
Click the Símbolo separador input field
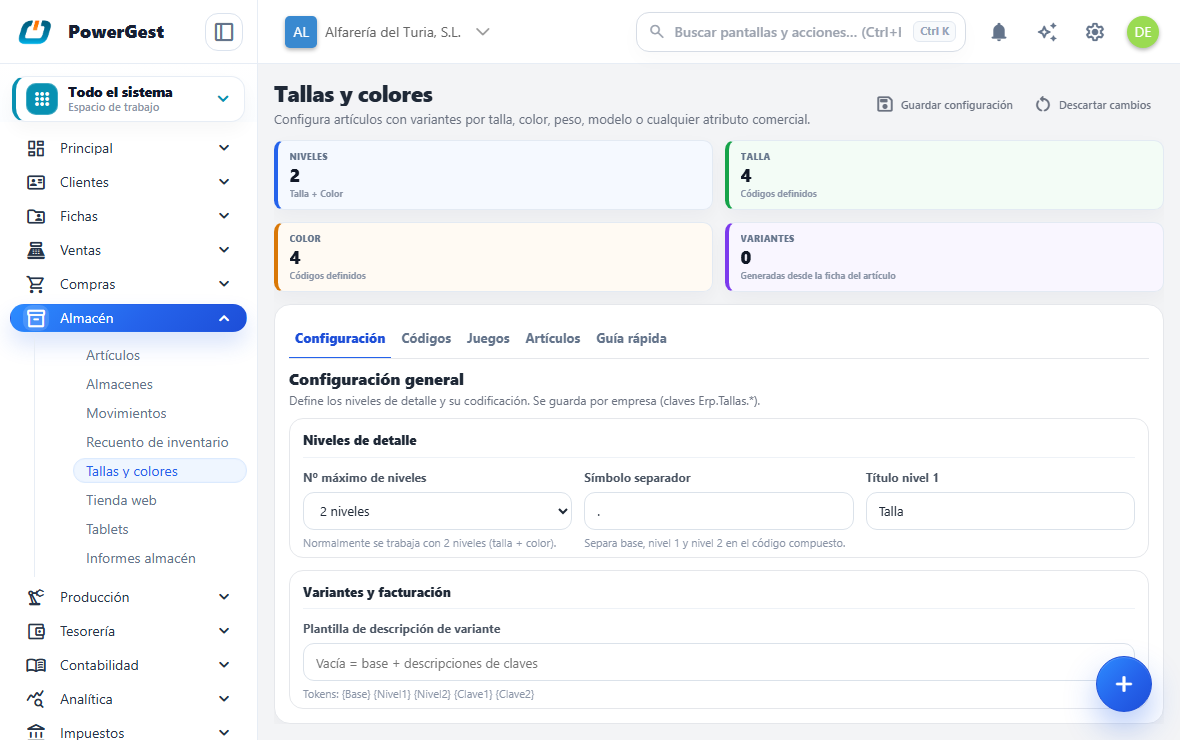[x=719, y=511]
